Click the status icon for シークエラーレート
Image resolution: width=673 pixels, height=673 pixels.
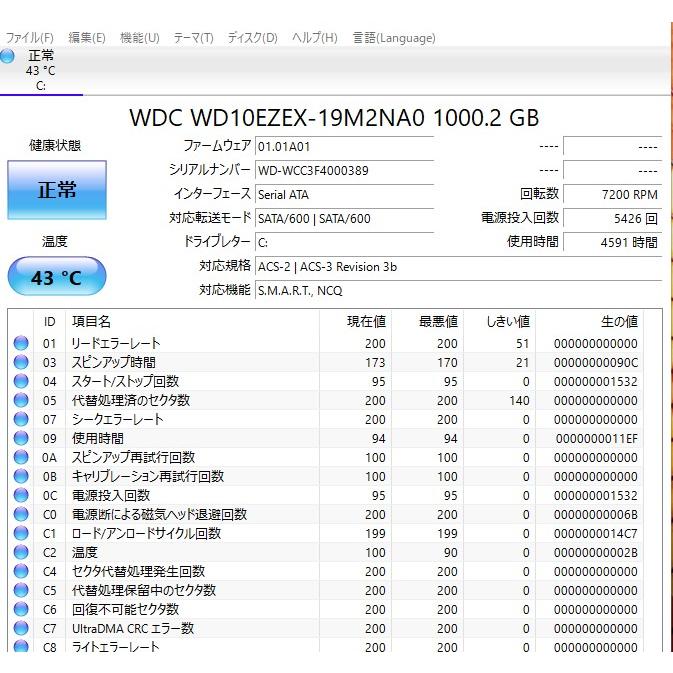coord(21,419)
